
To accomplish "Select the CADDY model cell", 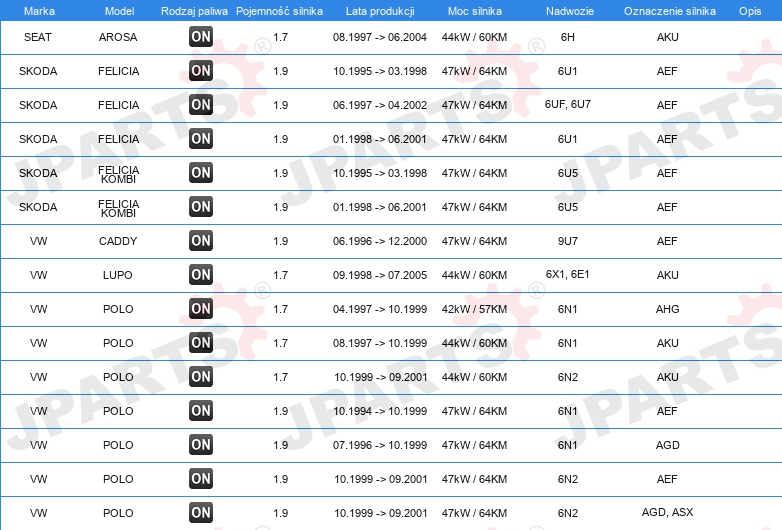I will pos(118,241).
